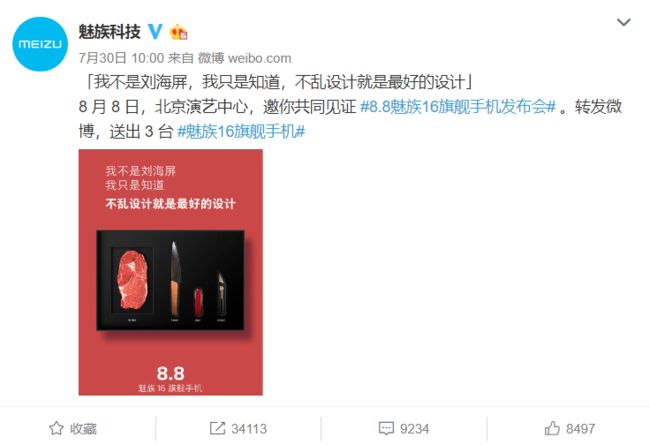Image resolution: width=650 pixels, height=445 pixels.
Task: Click the comment bubble icon
Action: click(386, 428)
